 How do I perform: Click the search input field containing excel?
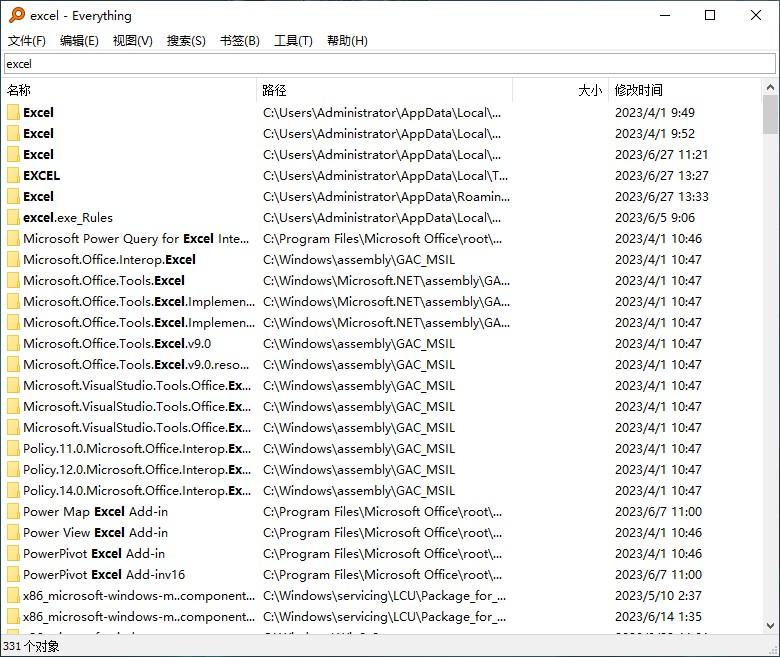click(x=390, y=64)
